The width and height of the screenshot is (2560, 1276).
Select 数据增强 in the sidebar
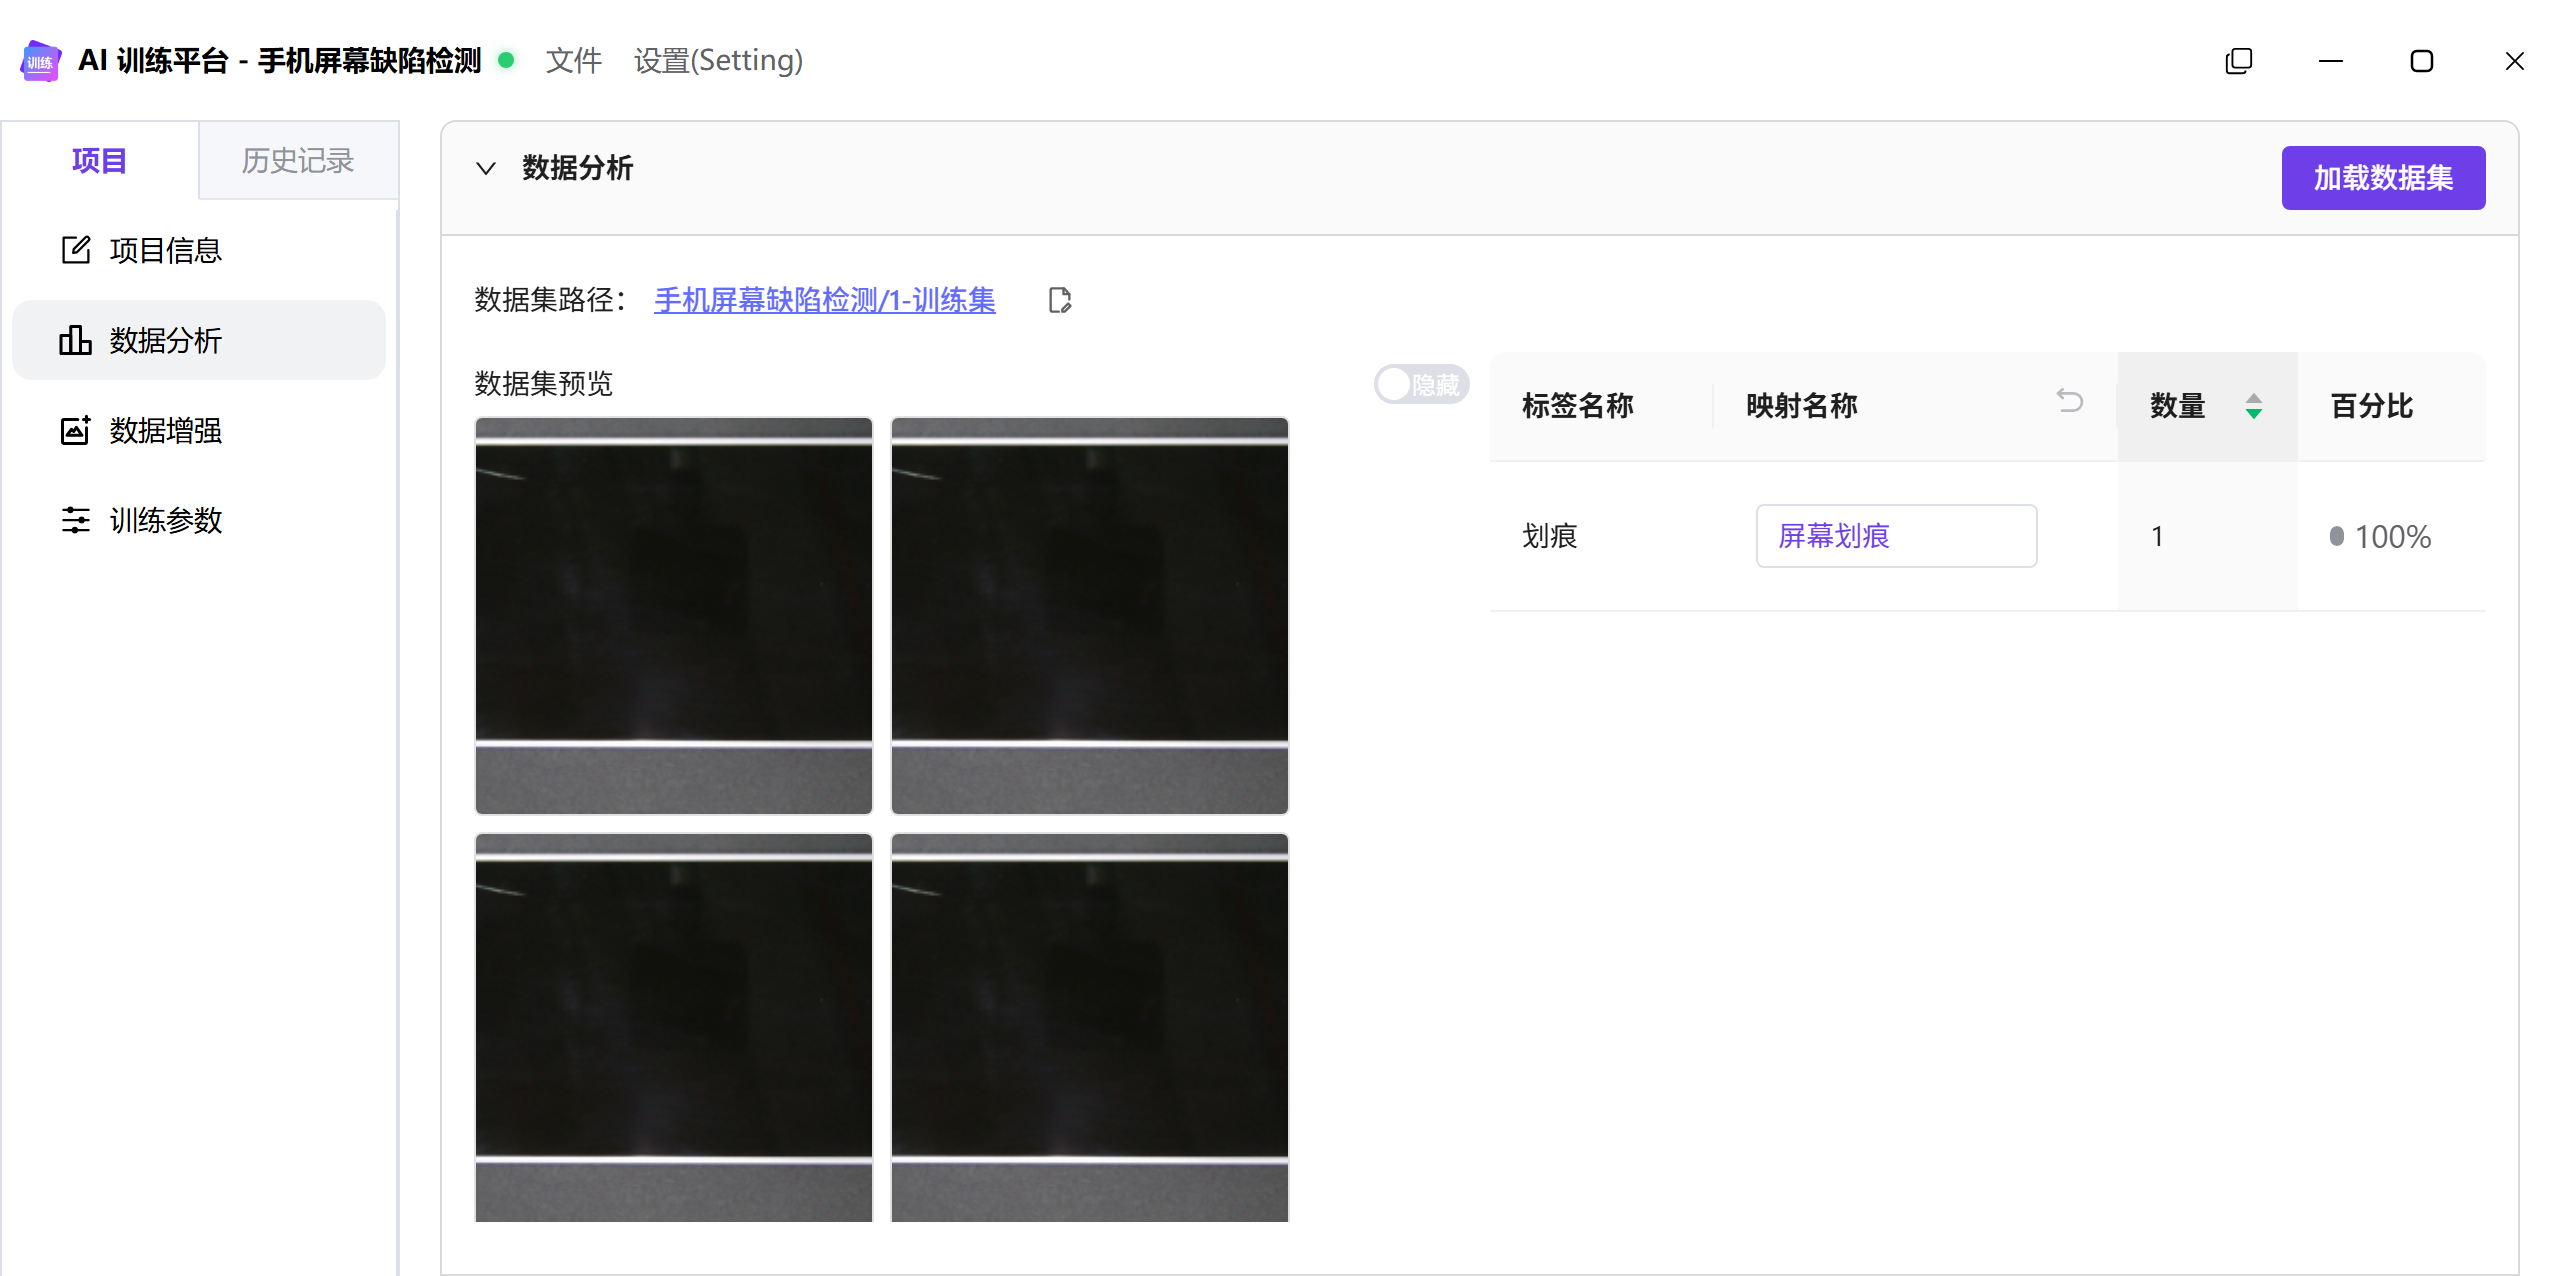point(198,430)
